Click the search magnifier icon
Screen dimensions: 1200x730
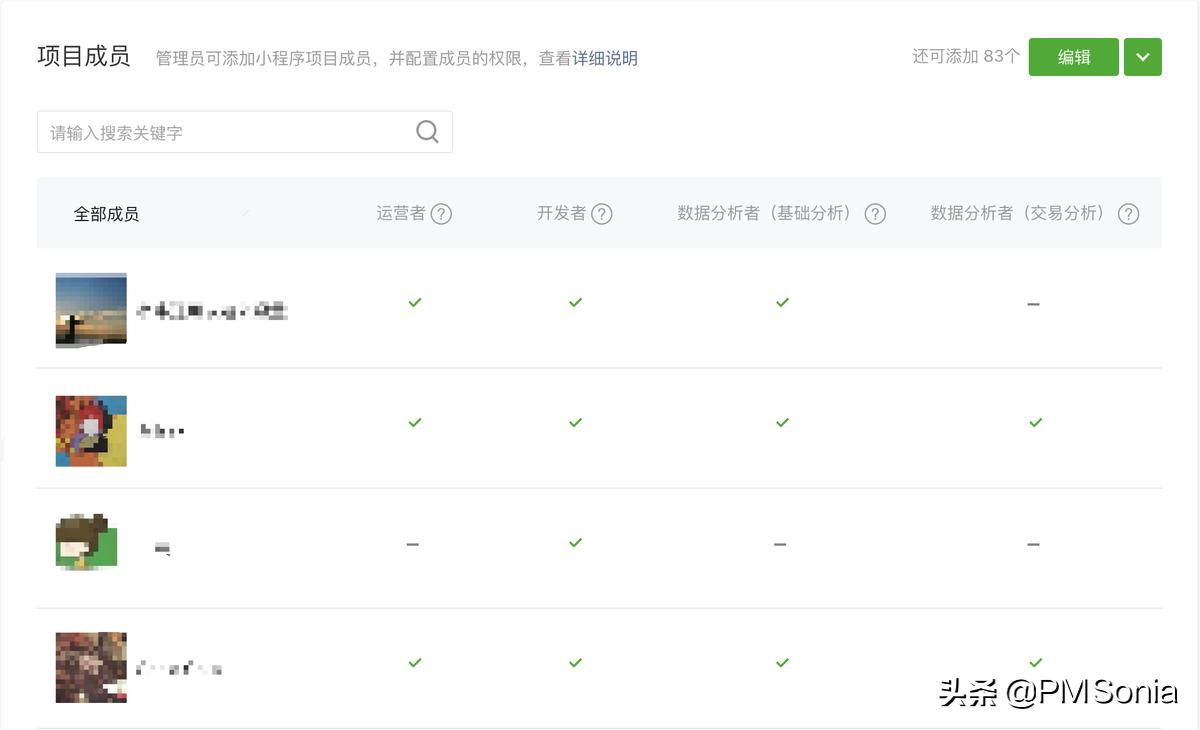click(x=427, y=132)
